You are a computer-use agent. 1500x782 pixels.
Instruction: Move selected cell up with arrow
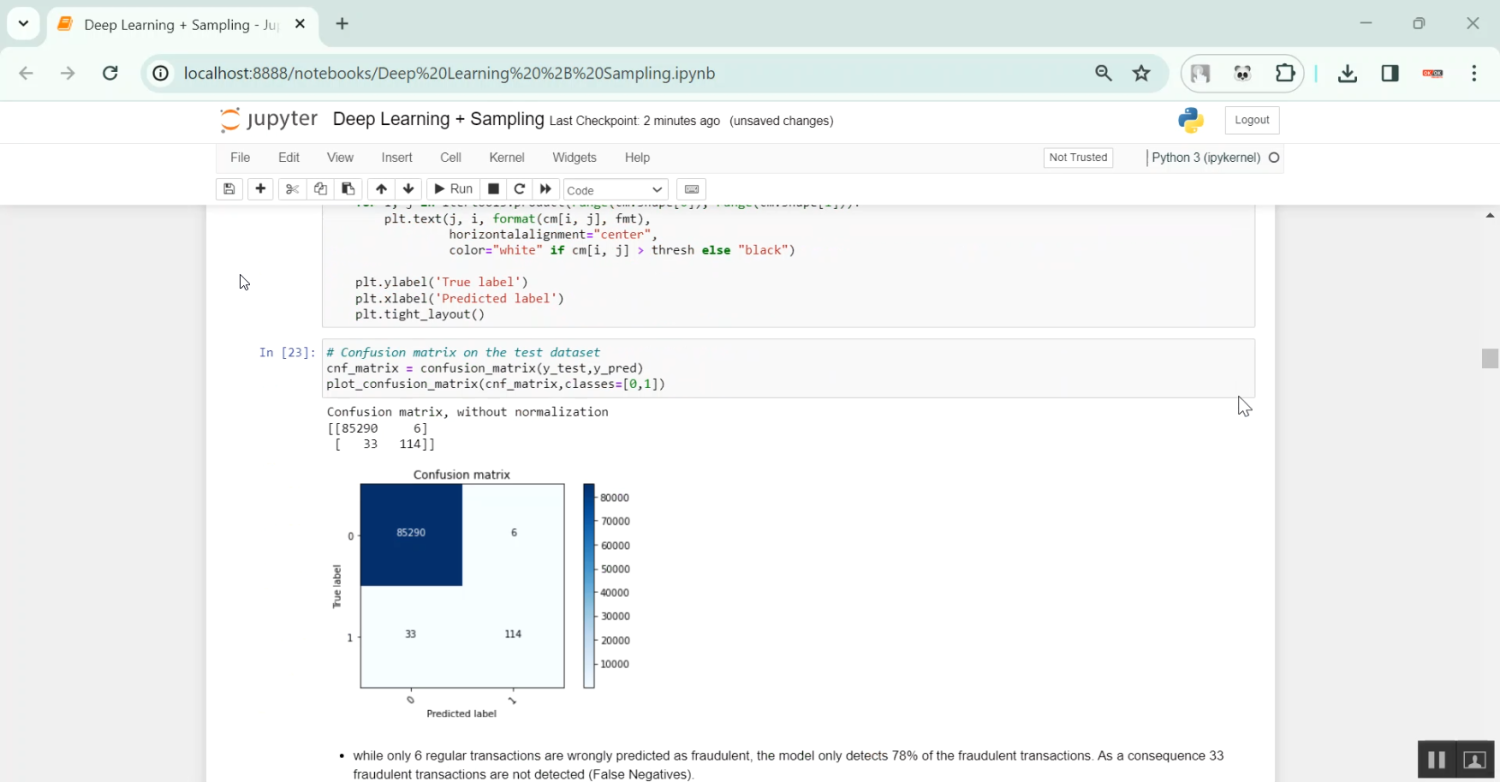tap(381, 189)
